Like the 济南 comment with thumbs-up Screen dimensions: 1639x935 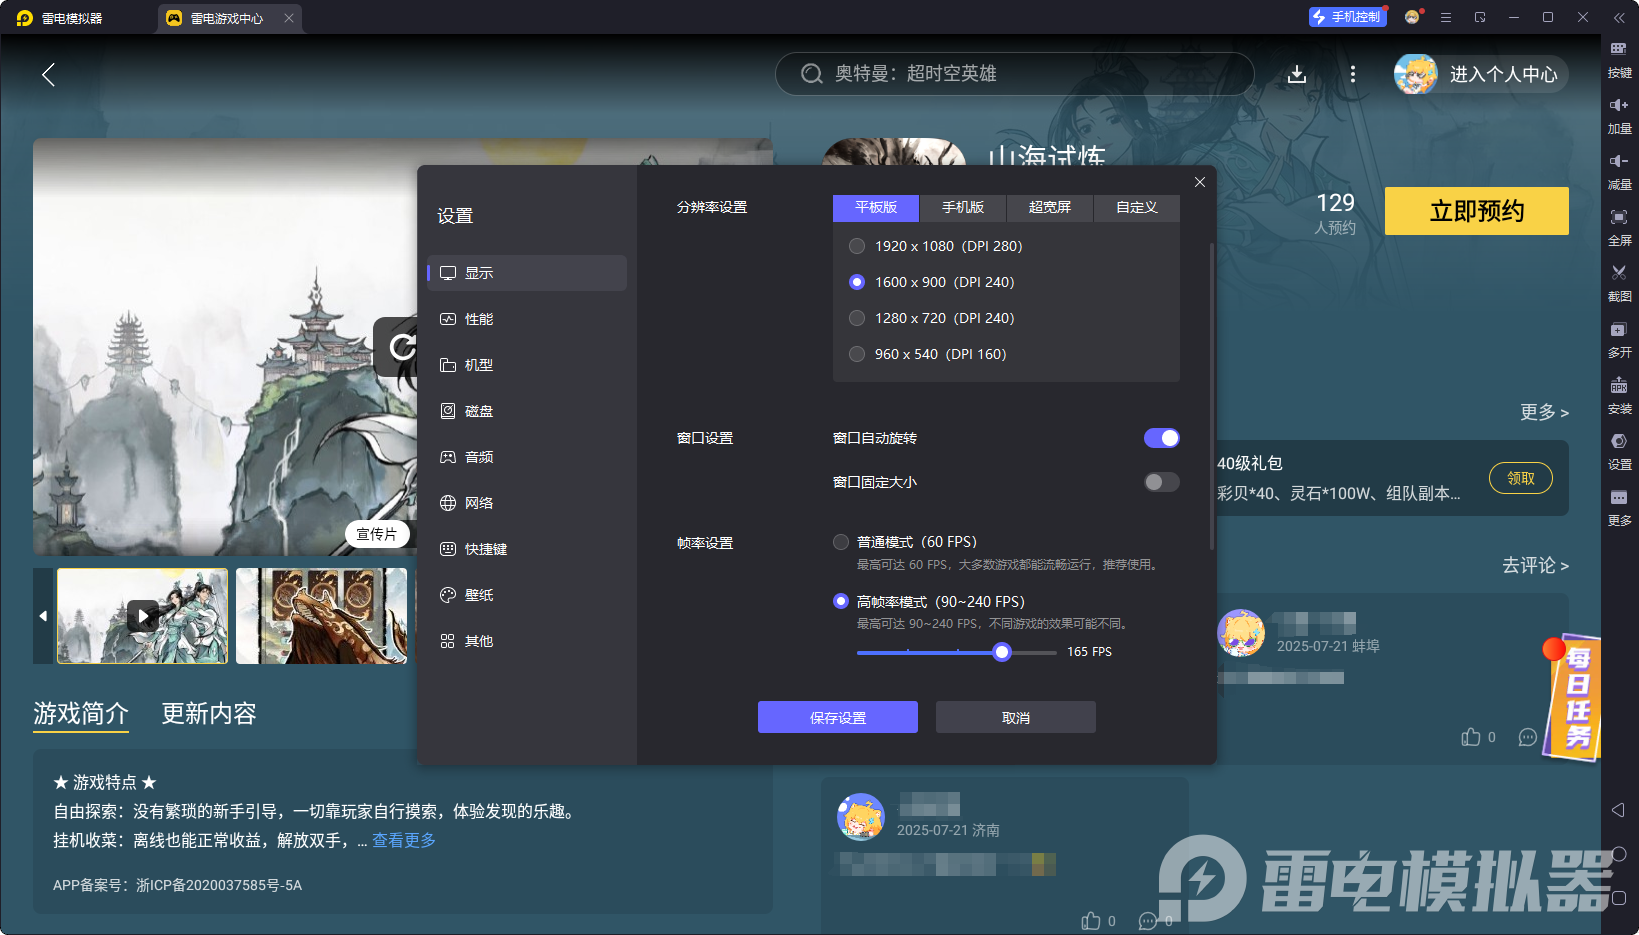pyautogui.click(x=1091, y=921)
